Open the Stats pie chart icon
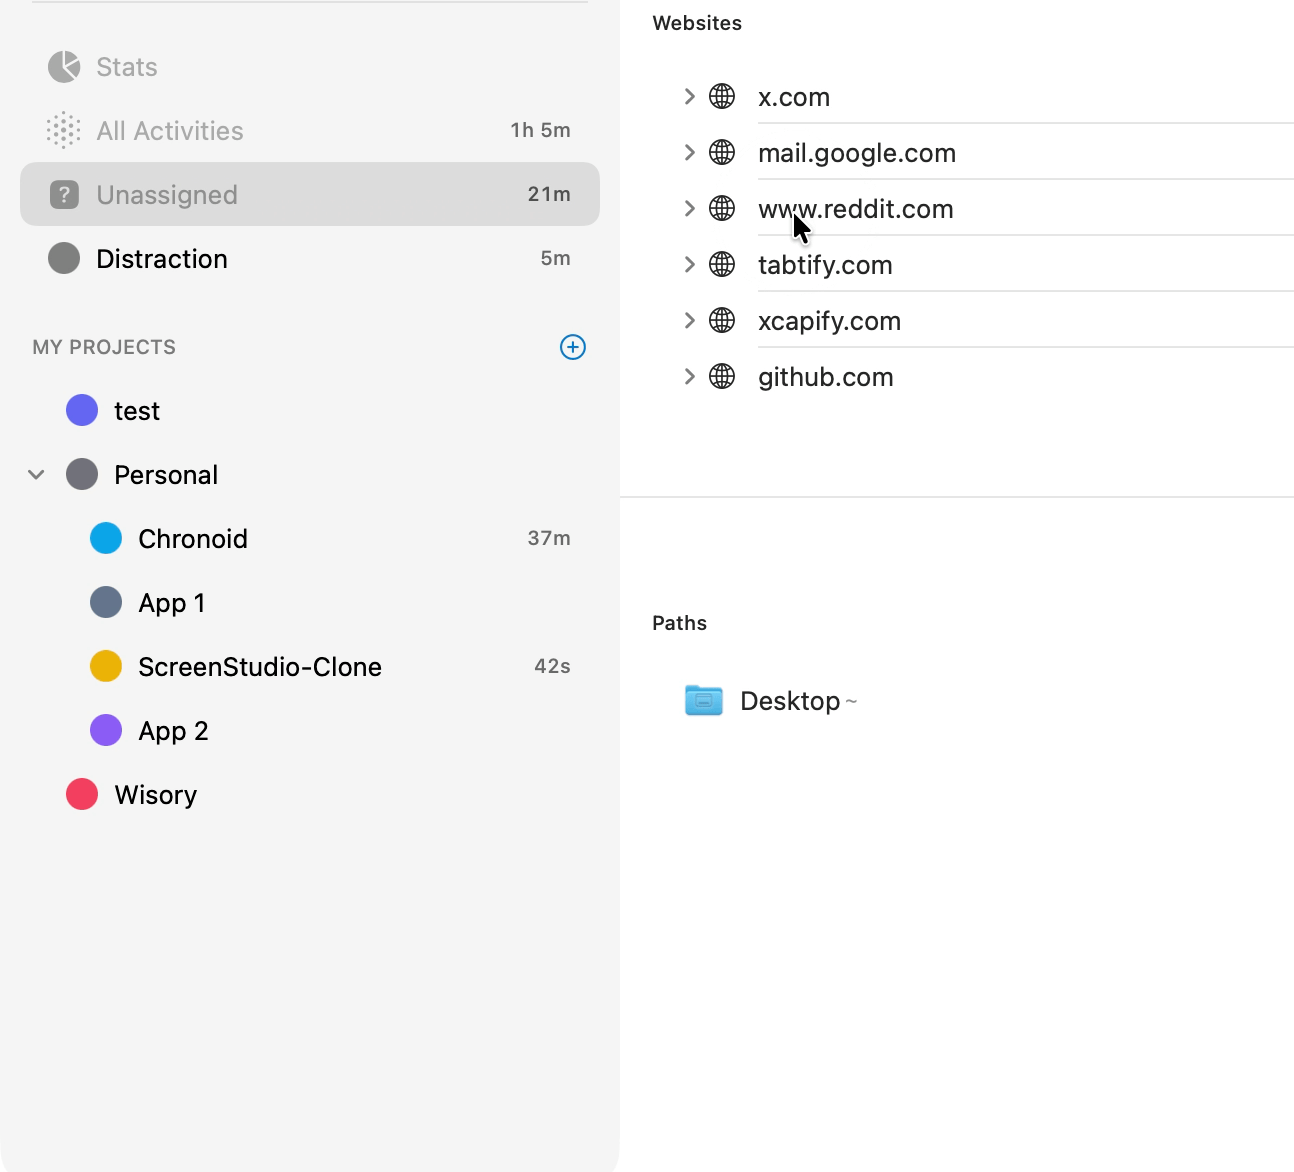 coord(64,67)
